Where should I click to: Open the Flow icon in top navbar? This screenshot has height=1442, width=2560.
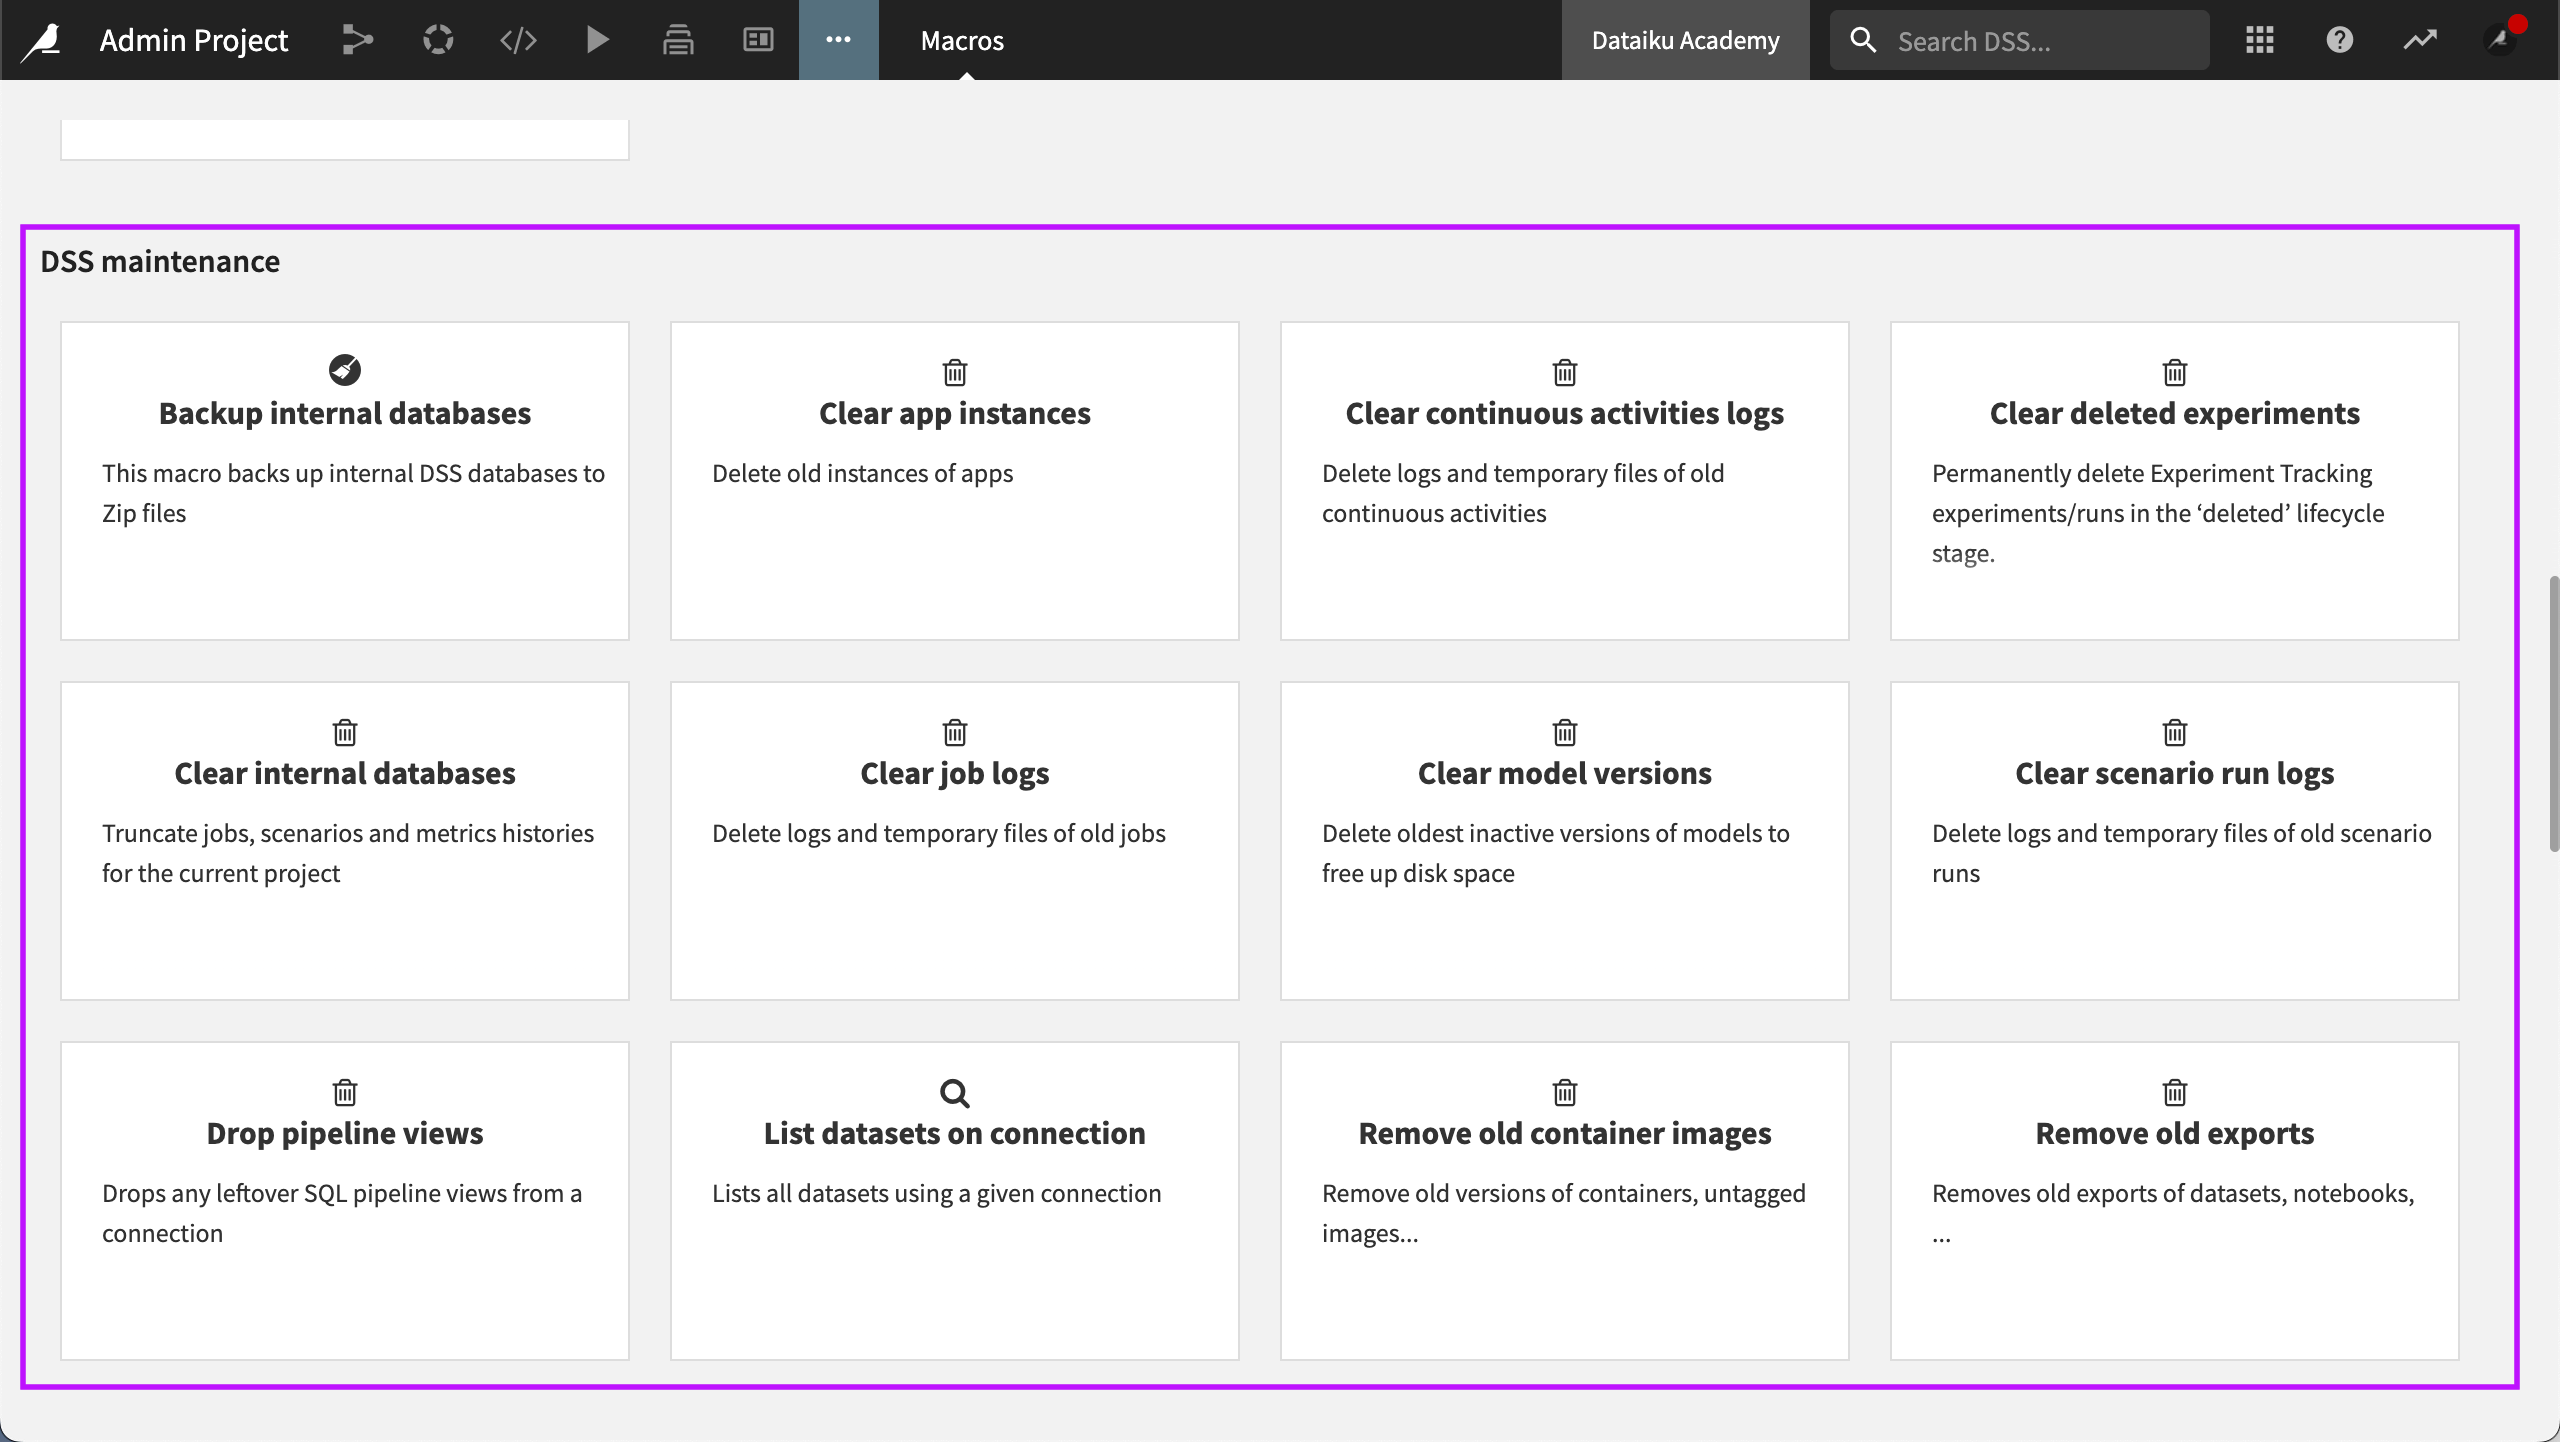pyautogui.click(x=357, y=40)
